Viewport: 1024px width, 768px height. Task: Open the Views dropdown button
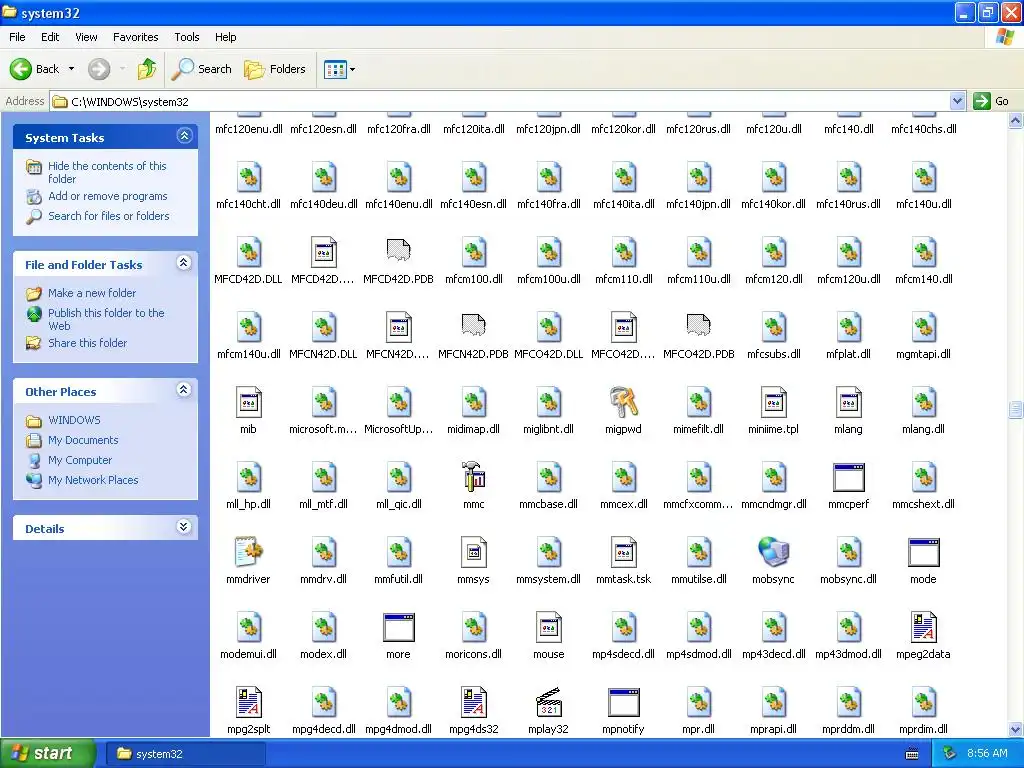pyautogui.click(x=339, y=69)
